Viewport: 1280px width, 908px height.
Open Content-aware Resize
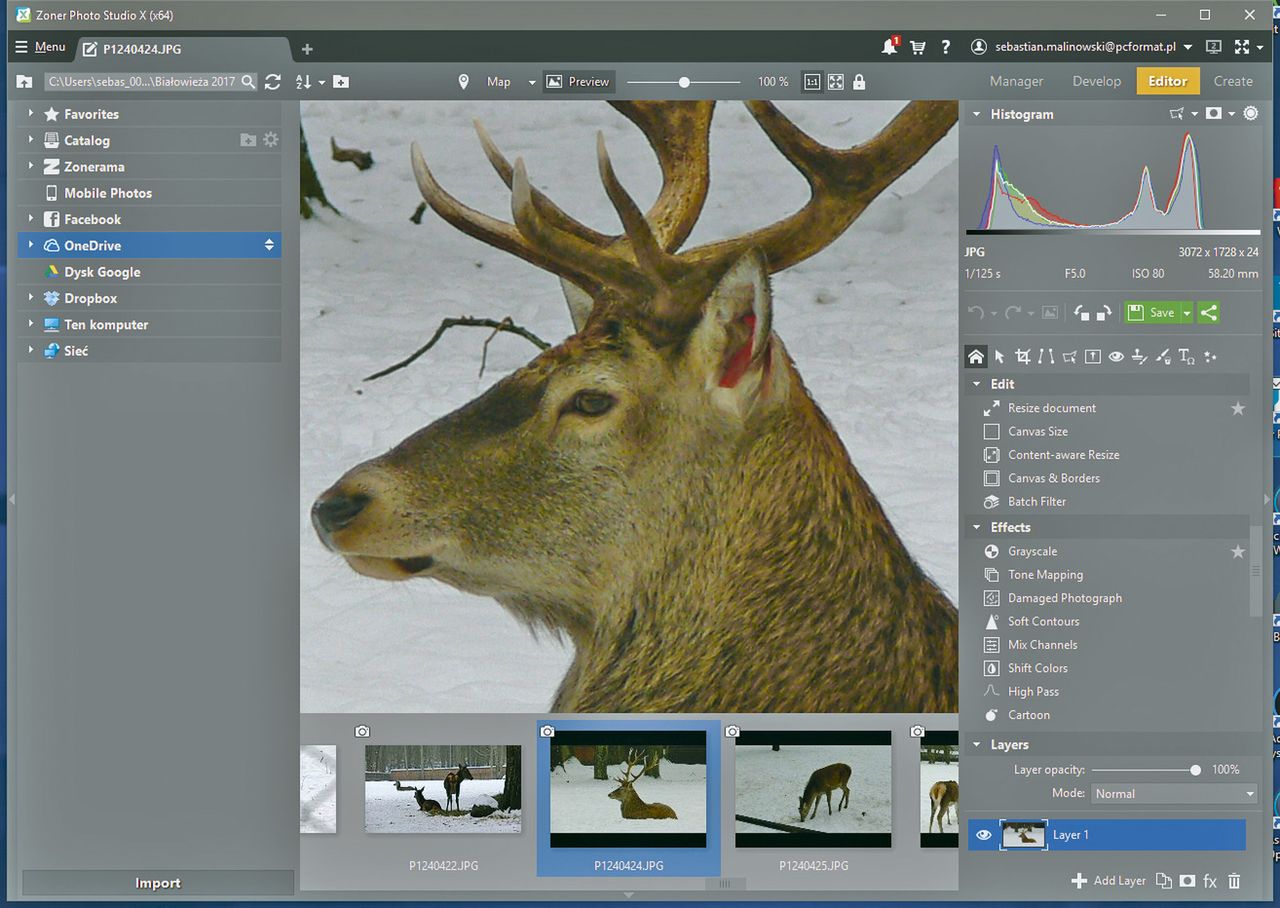1063,455
